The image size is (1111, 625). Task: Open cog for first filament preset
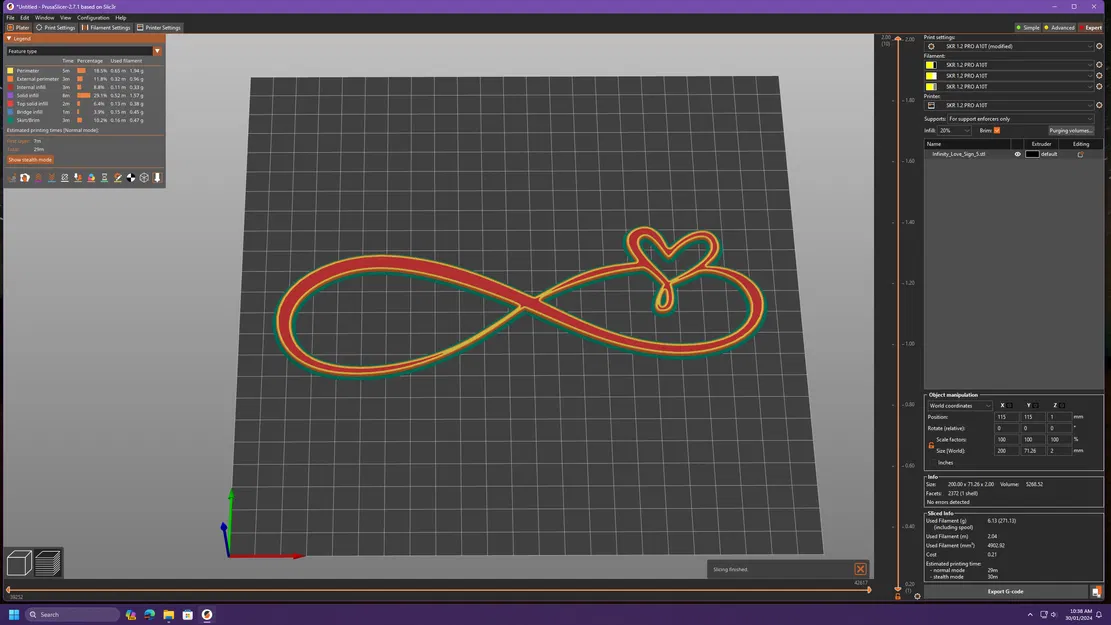pyautogui.click(x=1099, y=64)
